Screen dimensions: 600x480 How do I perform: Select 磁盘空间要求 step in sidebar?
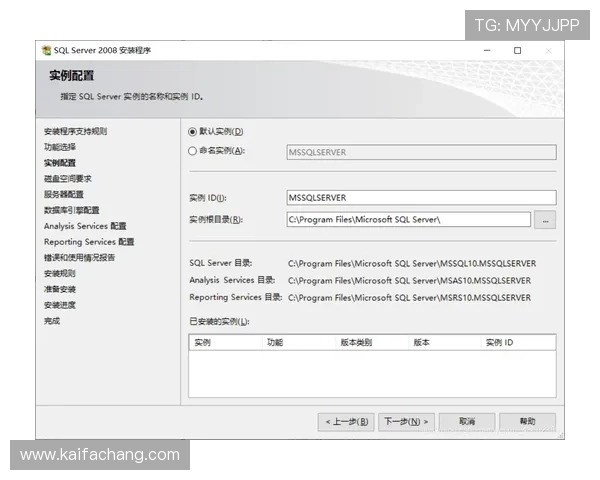point(68,178)
